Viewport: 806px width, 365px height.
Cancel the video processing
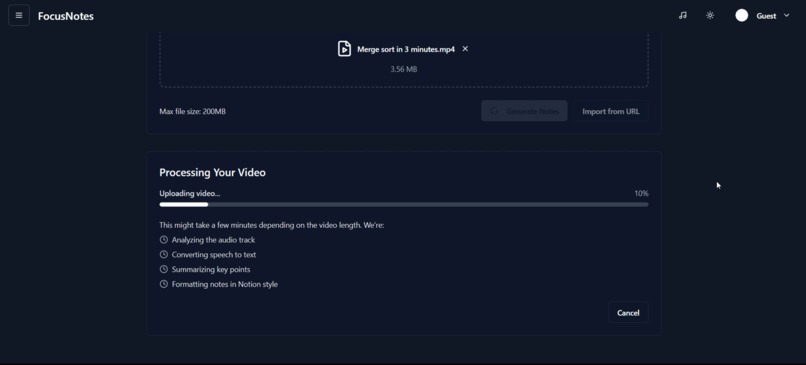[x=628, y=313]
